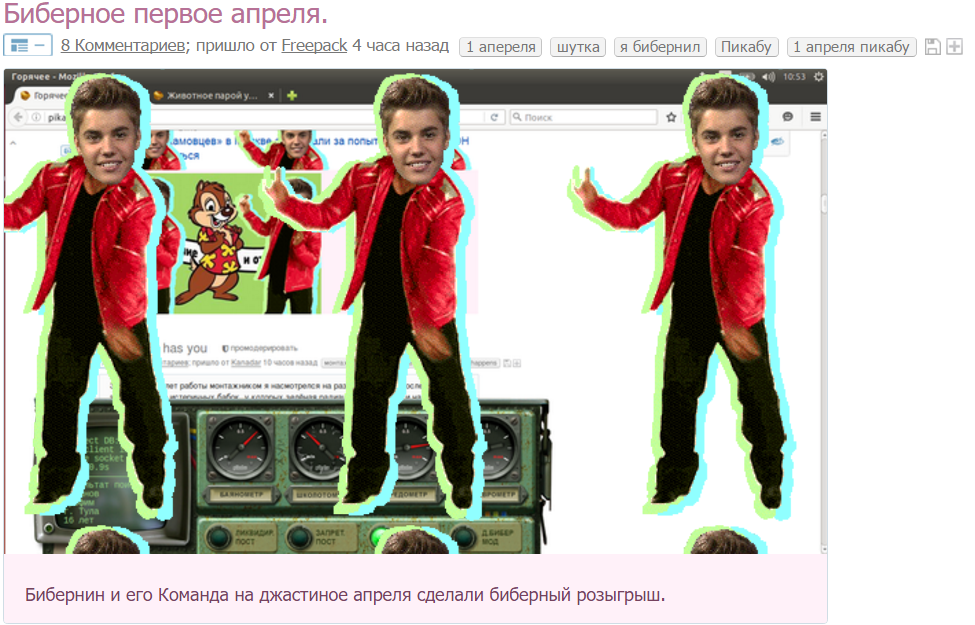Click the caption text starting with "Бибернин и его Команда"
The image size is (975, 625).
pos(345,595)
